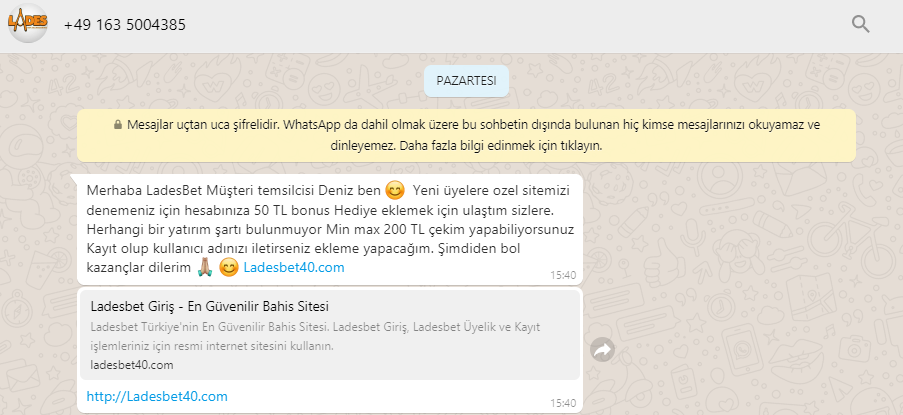903x415 pixels.
Task: Click the preview description starting Ladesbet Türkiye'nin
Action: click(x=315, y=337)
